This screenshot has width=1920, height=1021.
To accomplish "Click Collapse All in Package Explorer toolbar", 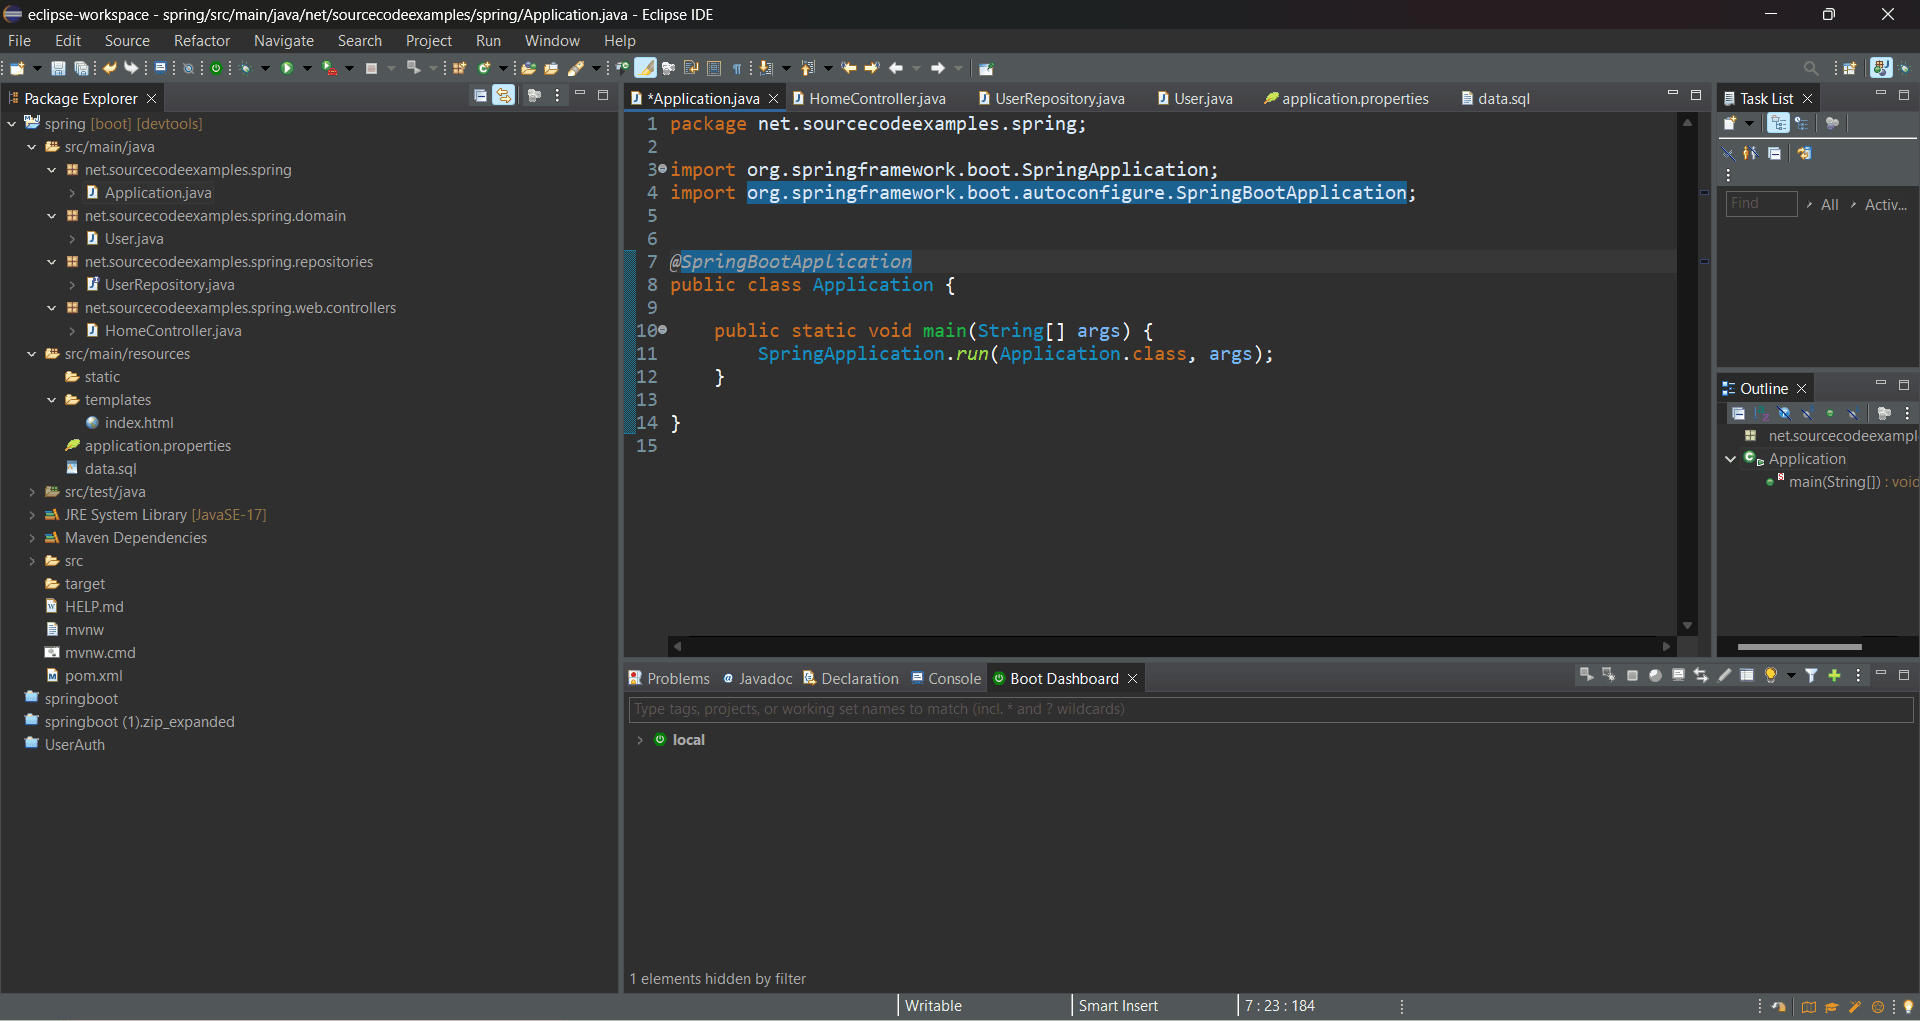I will click(x=480, y=96).
